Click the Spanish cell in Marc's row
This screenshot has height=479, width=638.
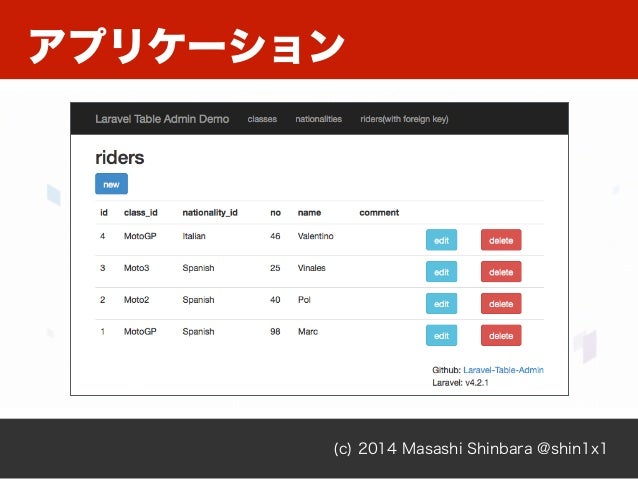click(198, 332)
